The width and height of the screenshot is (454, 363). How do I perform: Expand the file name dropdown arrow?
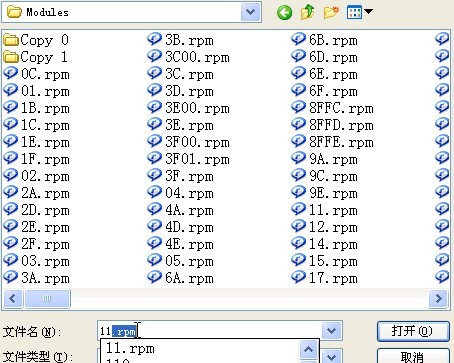332,331
